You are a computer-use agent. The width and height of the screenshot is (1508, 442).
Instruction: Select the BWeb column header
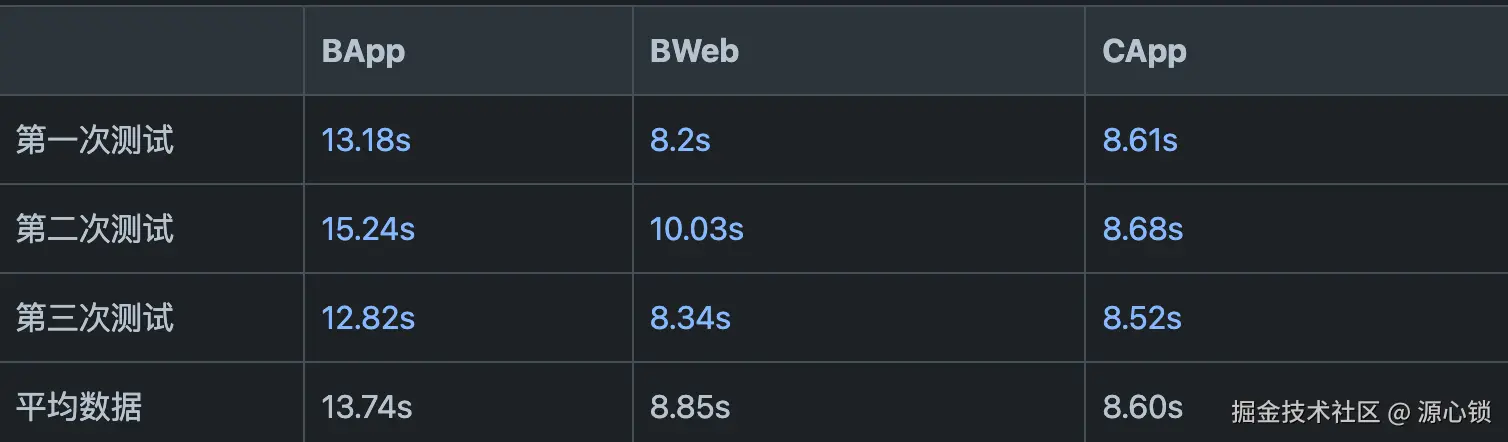pos(694,52)
